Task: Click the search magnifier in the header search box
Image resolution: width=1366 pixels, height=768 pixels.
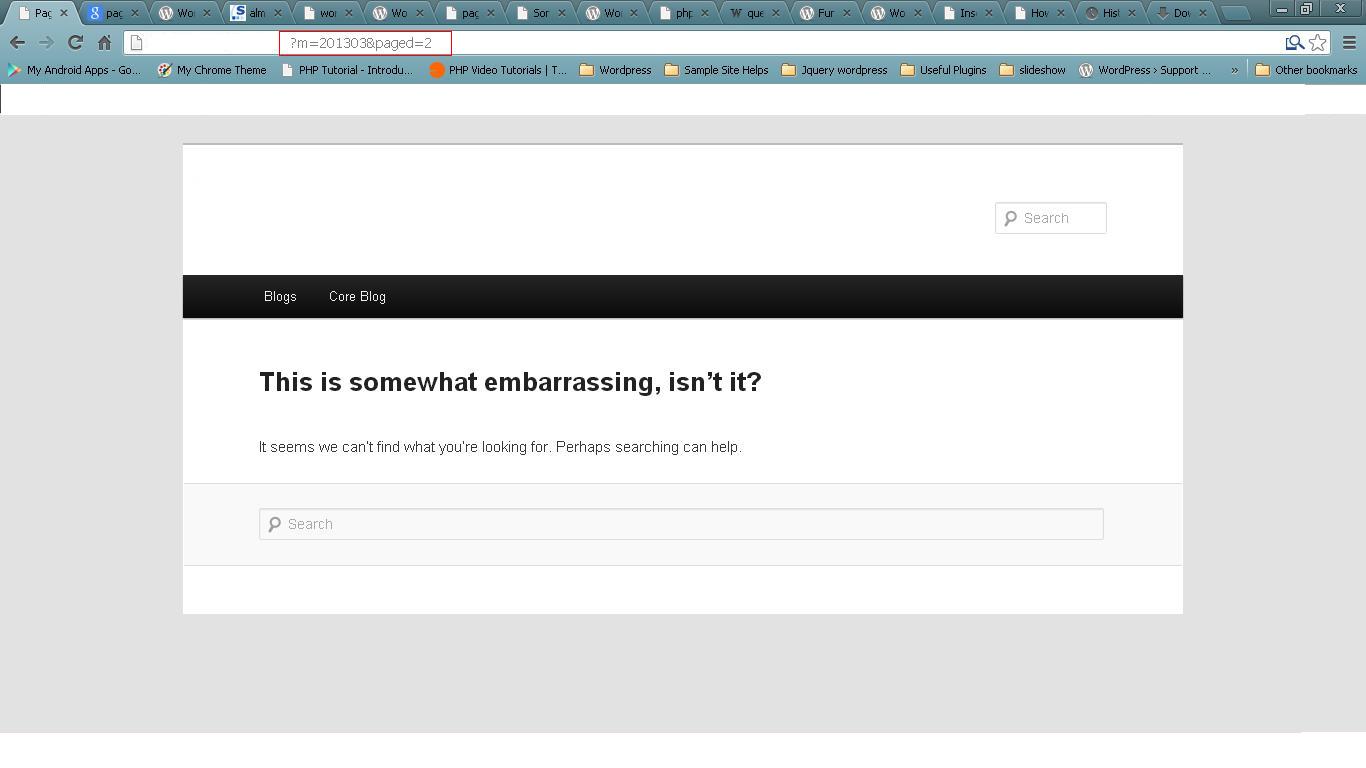Action: point(1010,218)
